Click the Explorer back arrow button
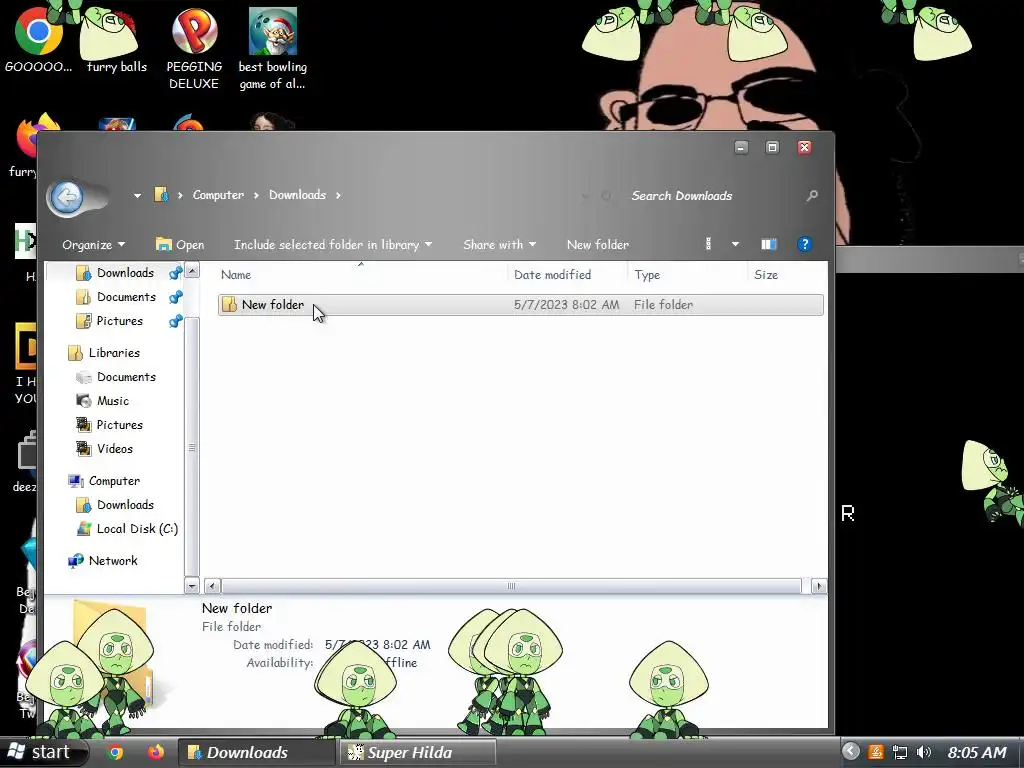Viewport: 1024px width, 768px height. (x=67, y=196)
